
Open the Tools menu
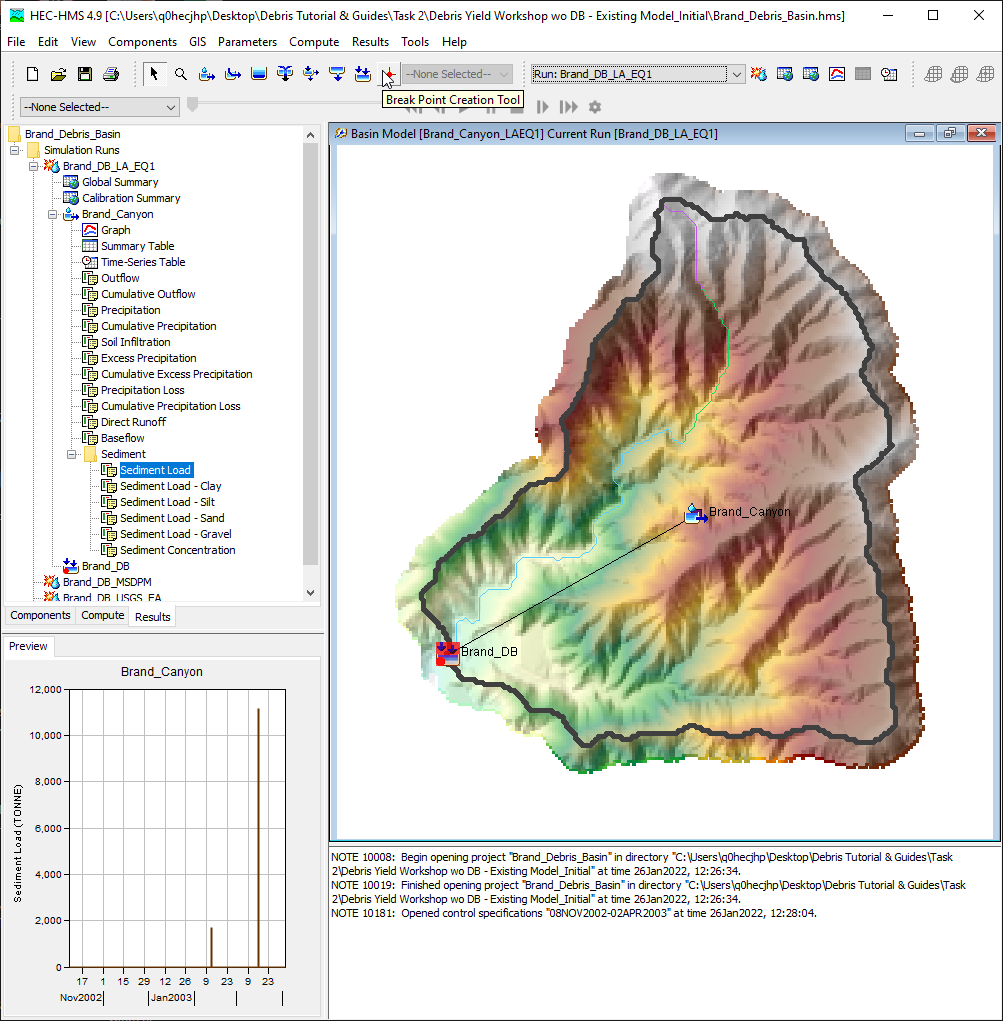(x=415, y=42)
